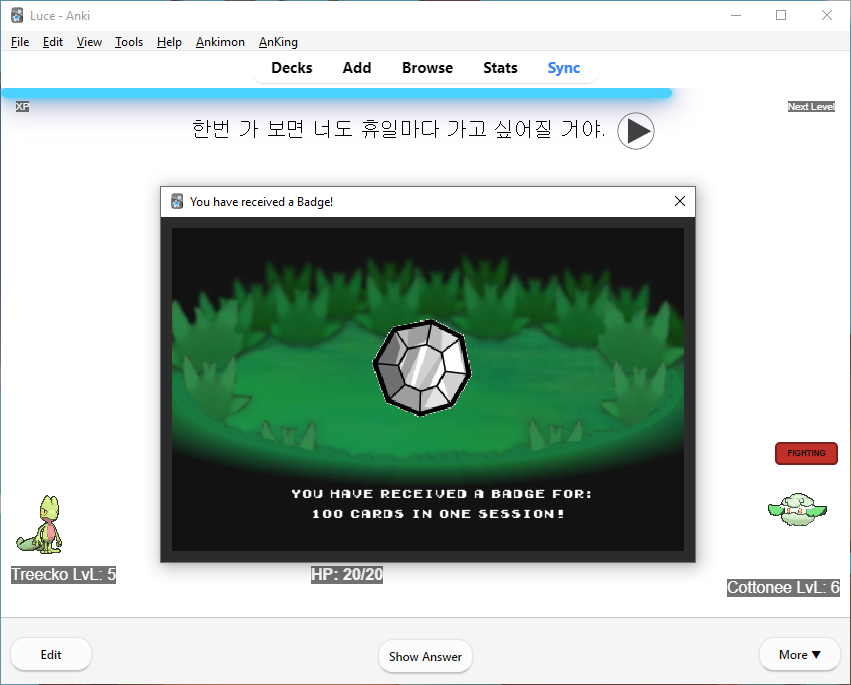Click the 'Treecko LvL: 5' label

tap(63, 574)
